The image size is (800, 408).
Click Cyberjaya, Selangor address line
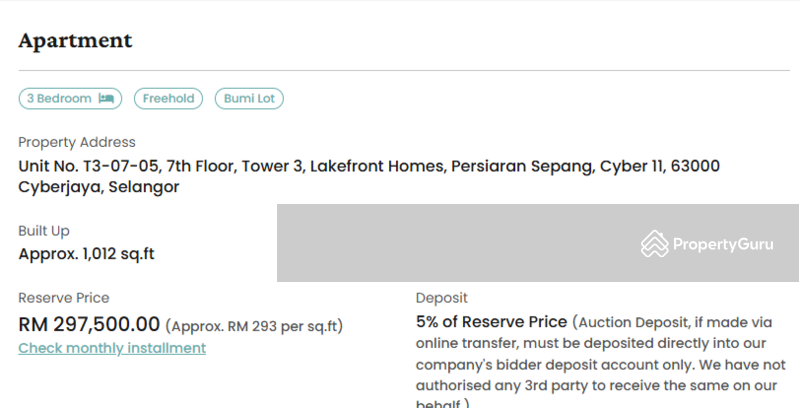[x=99, y=187]
